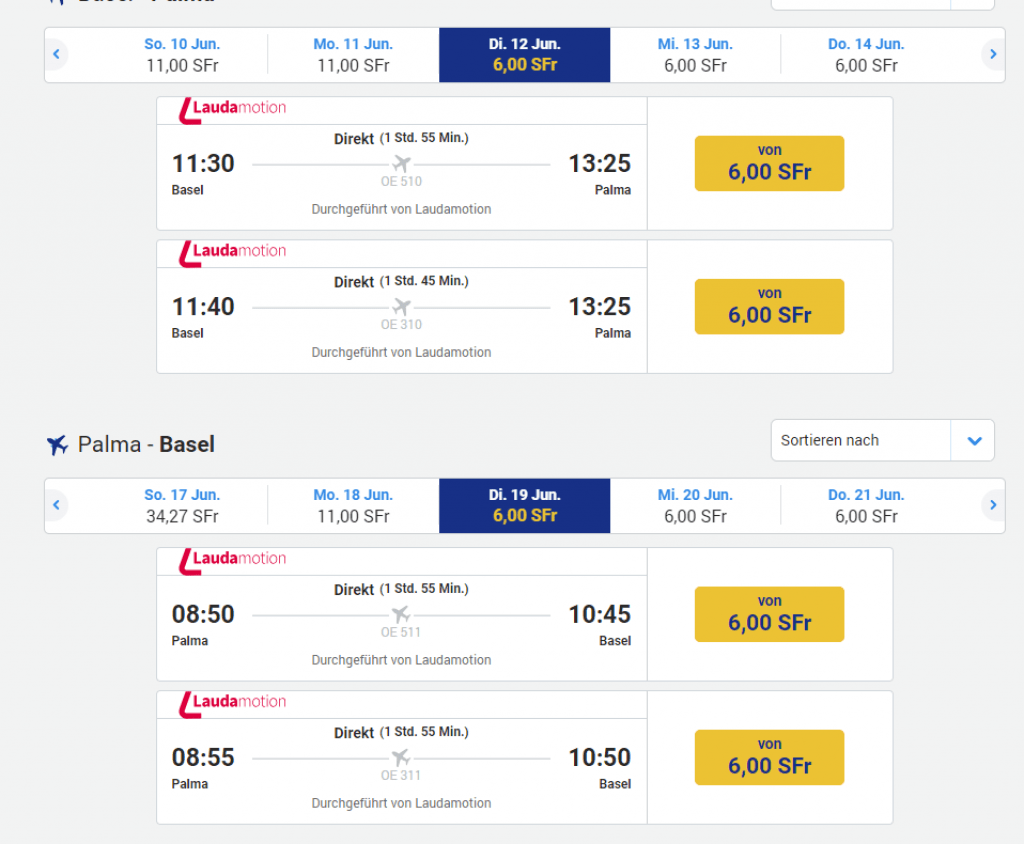The image size is (1024, 844).
Task: Select return date Mo. 18 Jun.
Action: pos(353,506)
